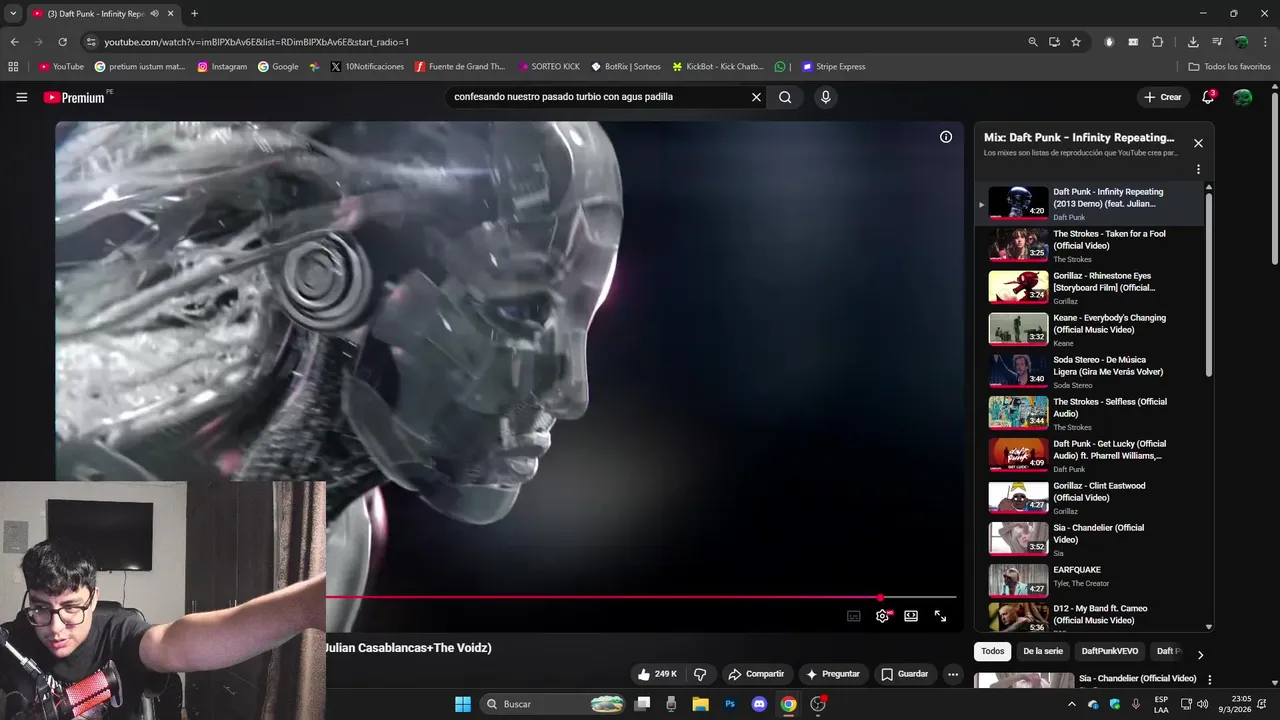
Task: Open the Todos los favoritos folder
Action: pos(1229,67)
